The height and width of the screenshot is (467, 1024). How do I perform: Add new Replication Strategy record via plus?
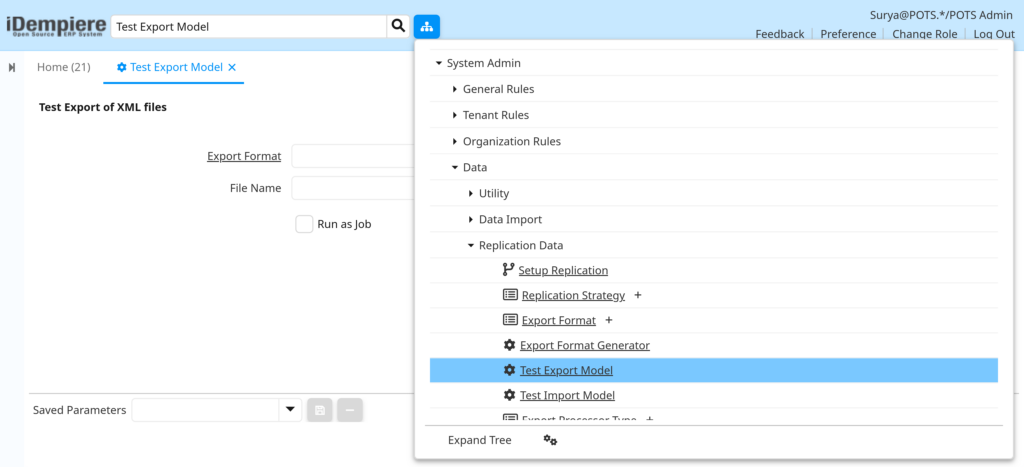point(638,295)
